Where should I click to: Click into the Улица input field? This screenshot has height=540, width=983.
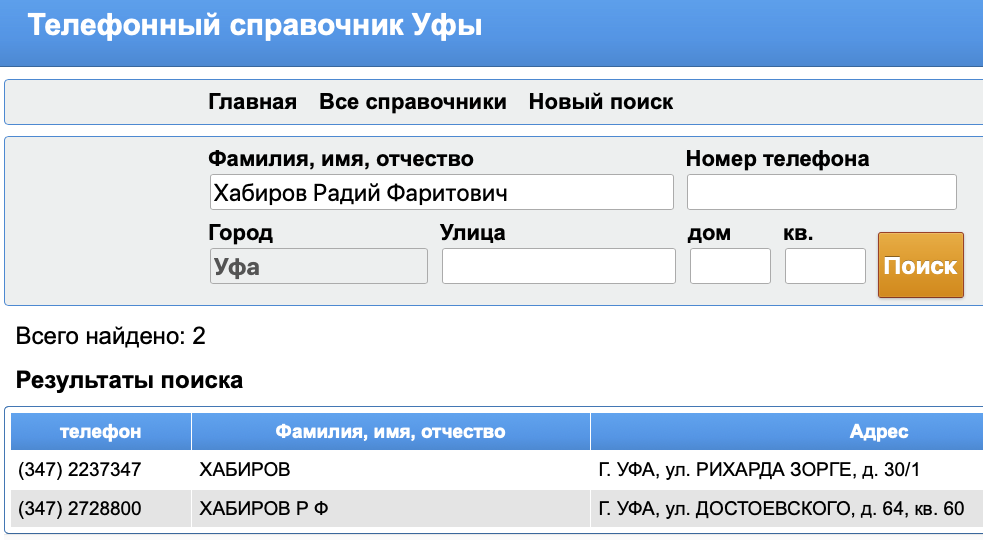click(x=558, y=267)
